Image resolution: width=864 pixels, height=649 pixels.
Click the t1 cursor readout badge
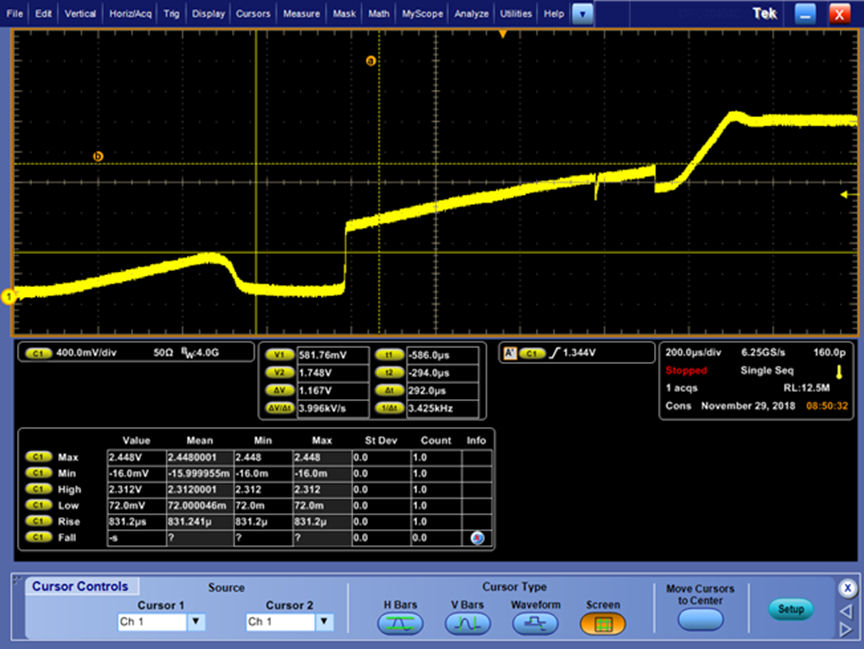(x=389, y=355)
